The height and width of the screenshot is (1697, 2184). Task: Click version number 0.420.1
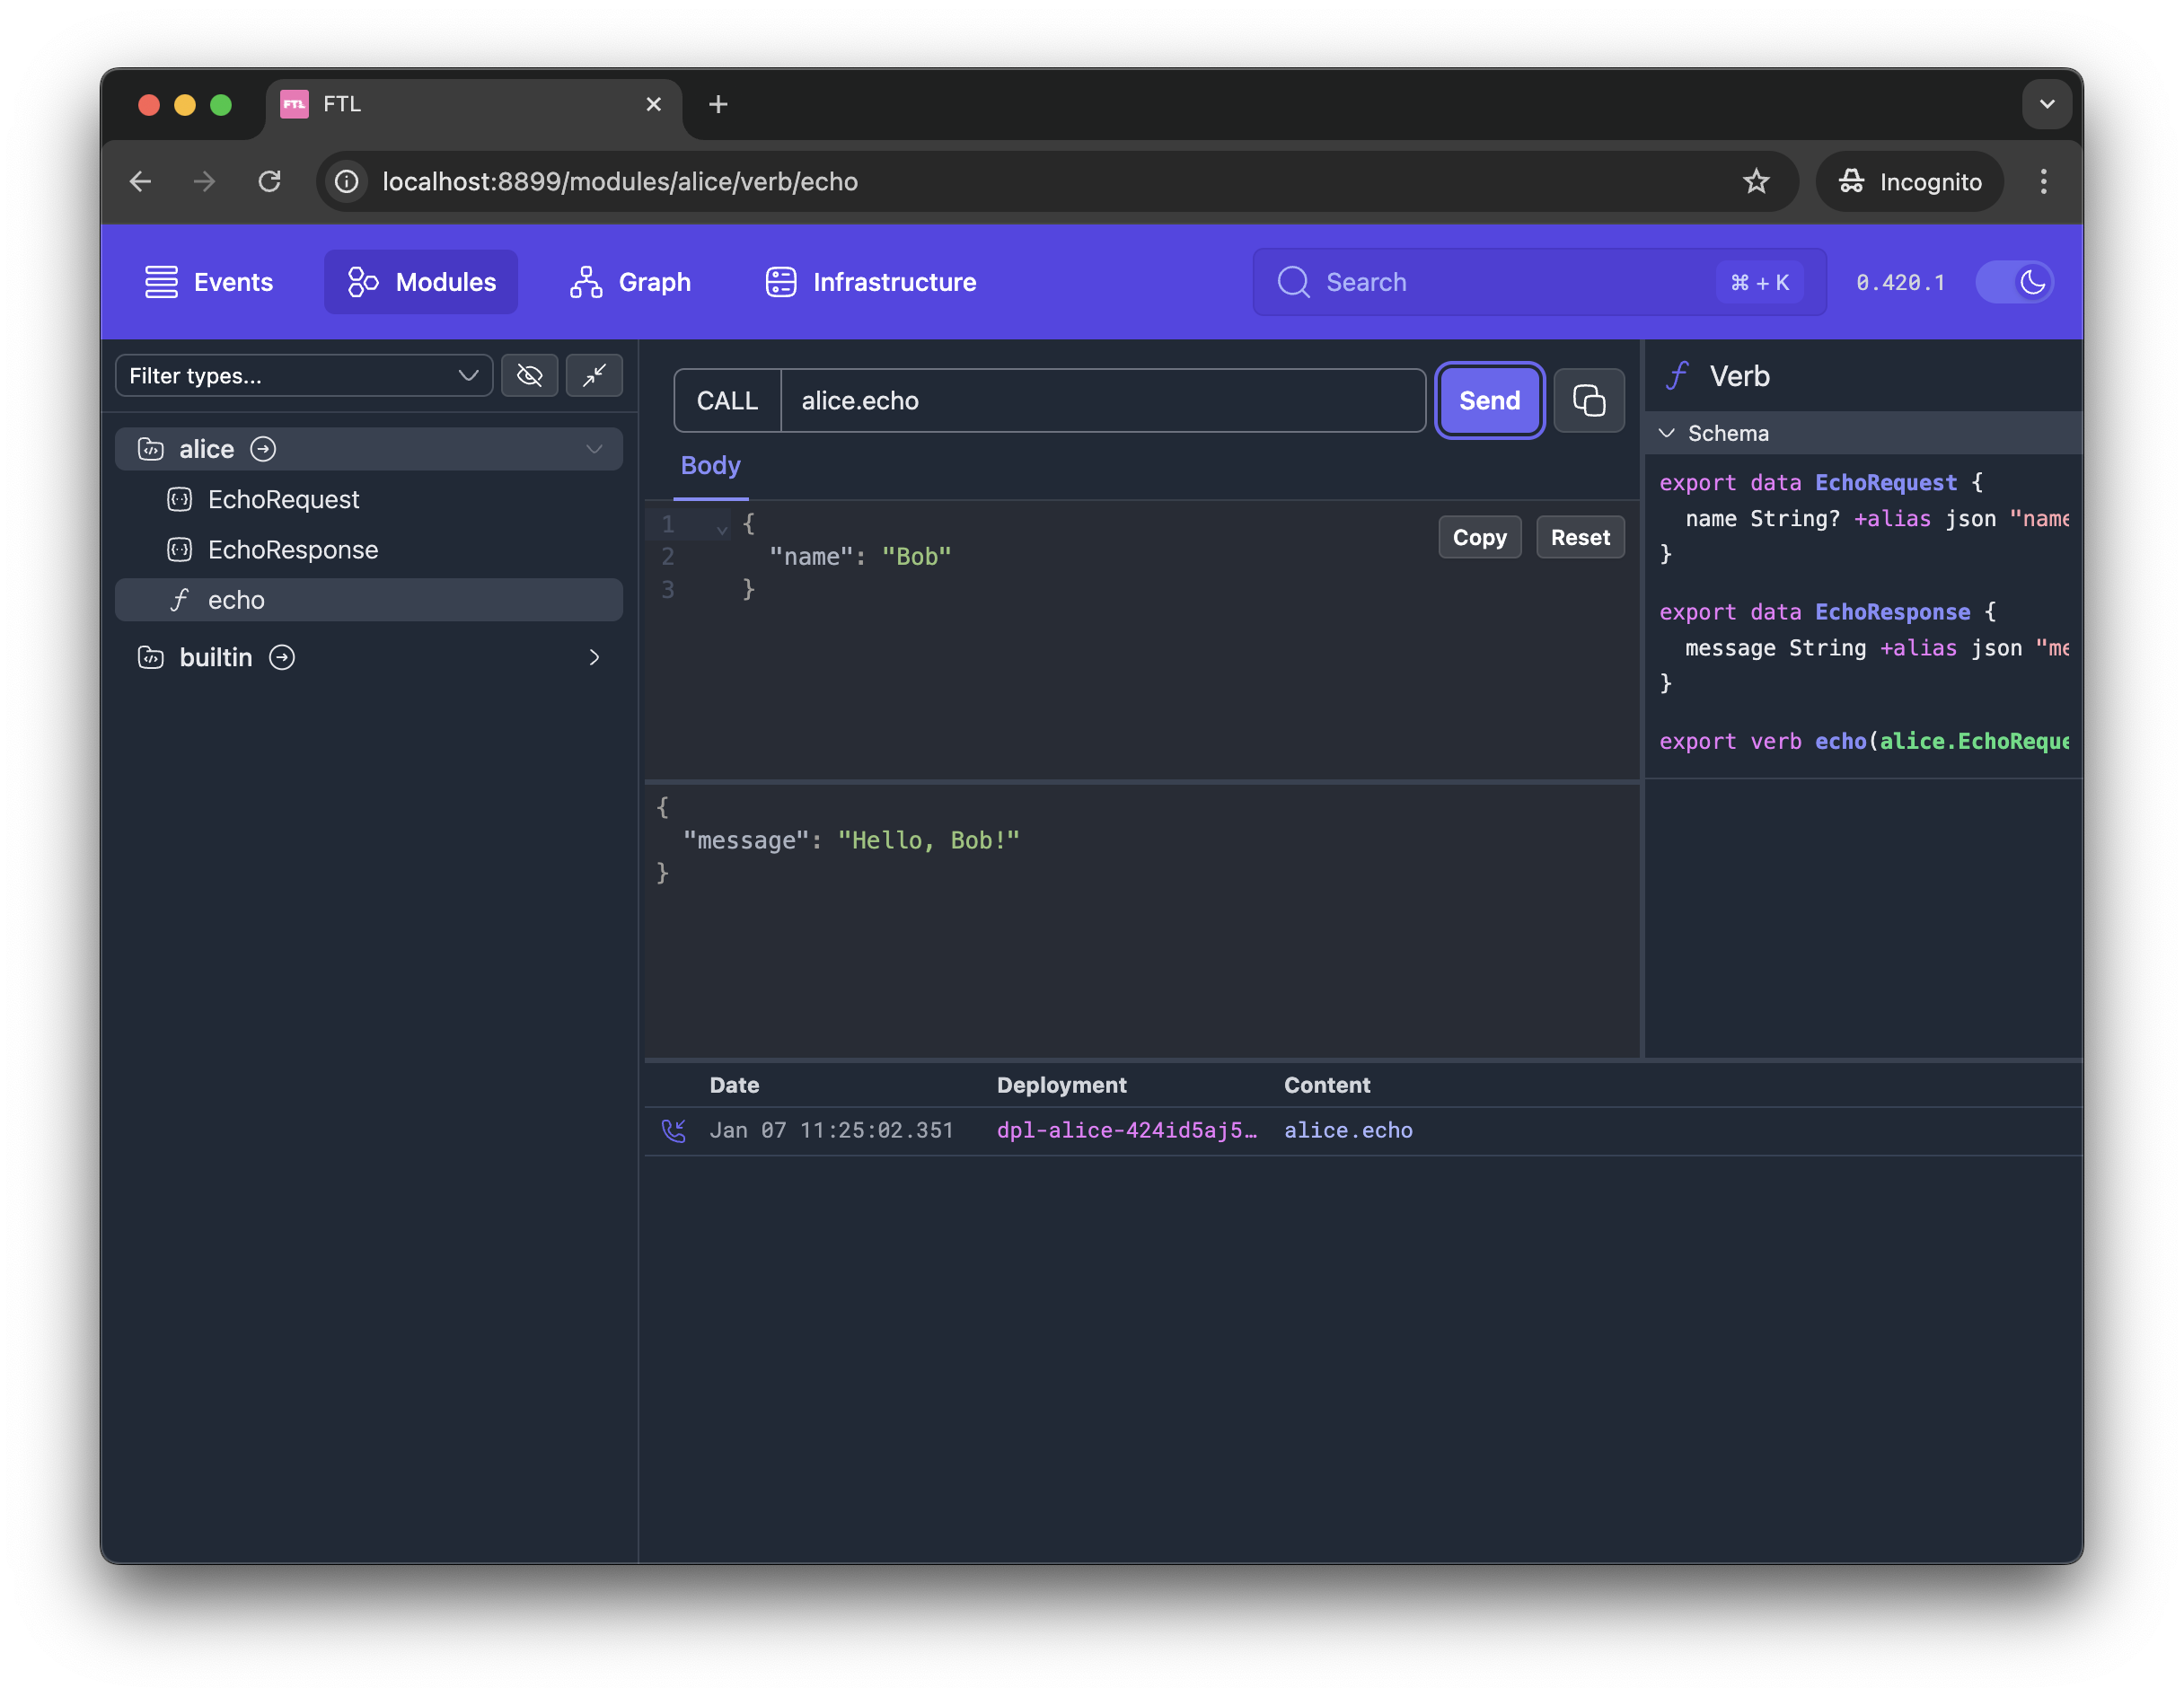tap(1900, 282)
